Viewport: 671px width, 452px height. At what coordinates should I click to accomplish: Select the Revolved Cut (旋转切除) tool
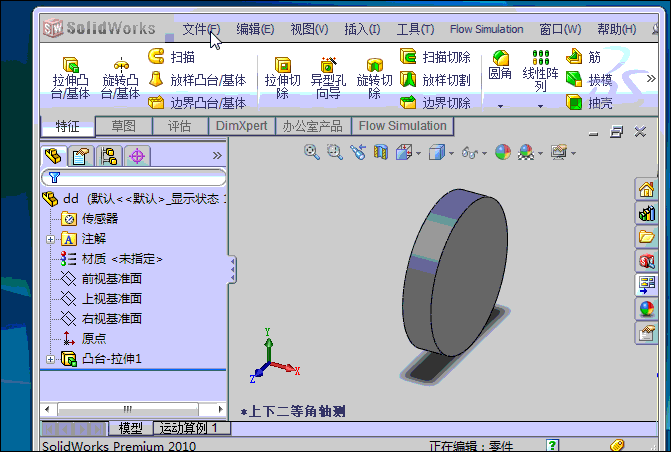pos(374,77)
